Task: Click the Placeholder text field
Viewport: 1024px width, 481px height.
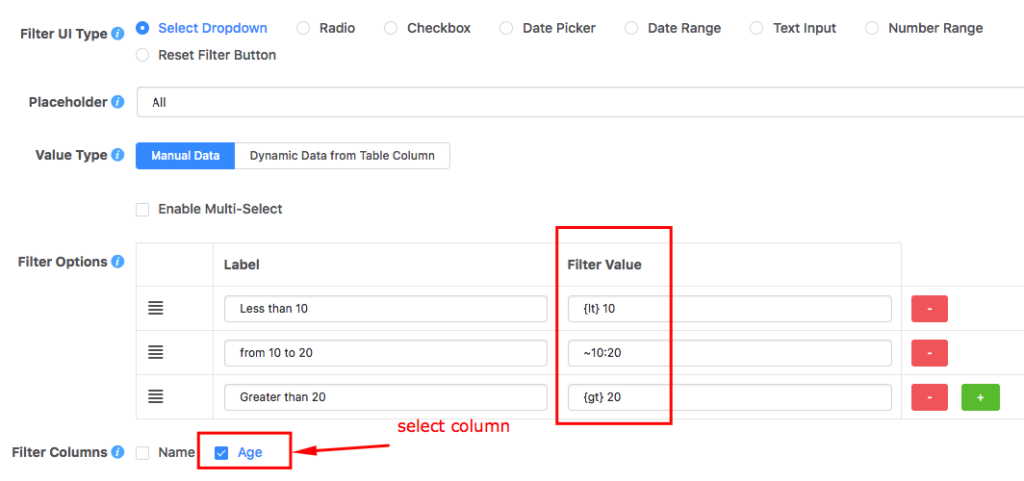Action: coord(580,102)
